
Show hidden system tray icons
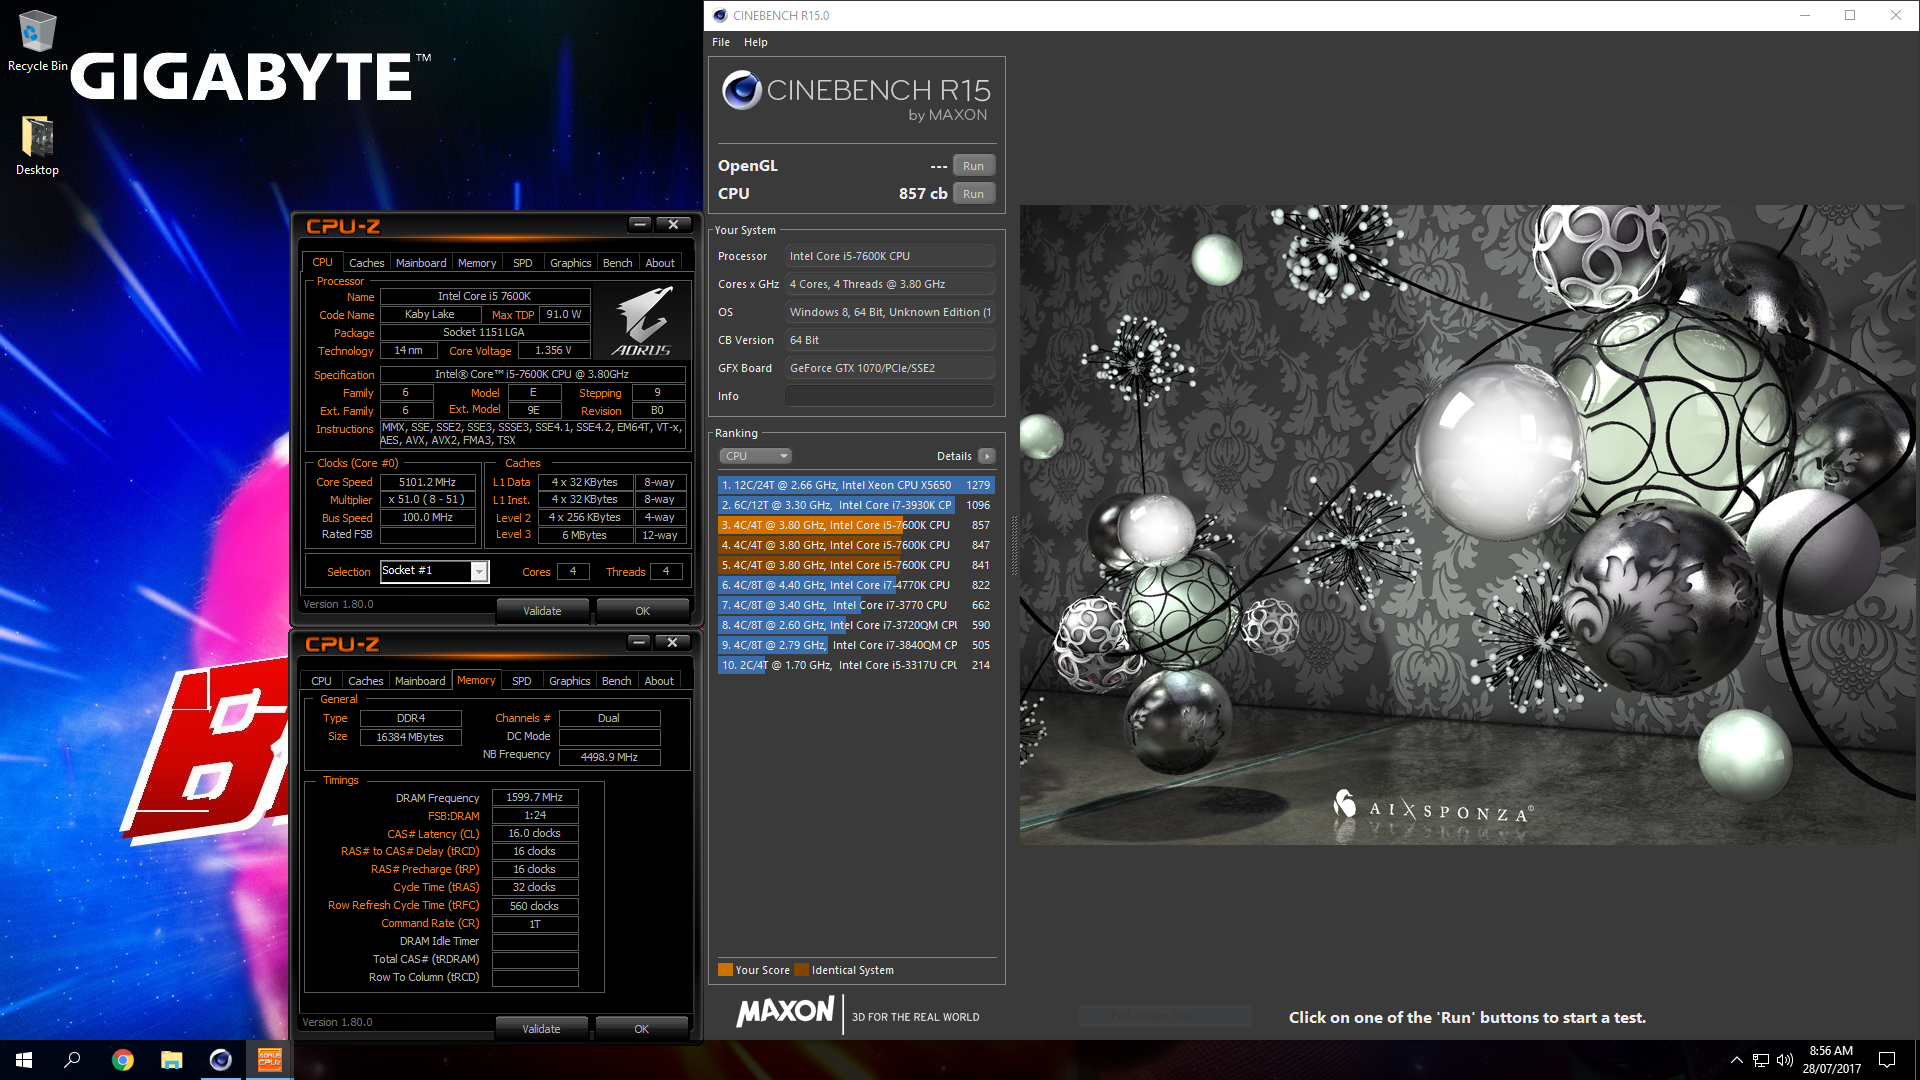coord(1736,1060)
